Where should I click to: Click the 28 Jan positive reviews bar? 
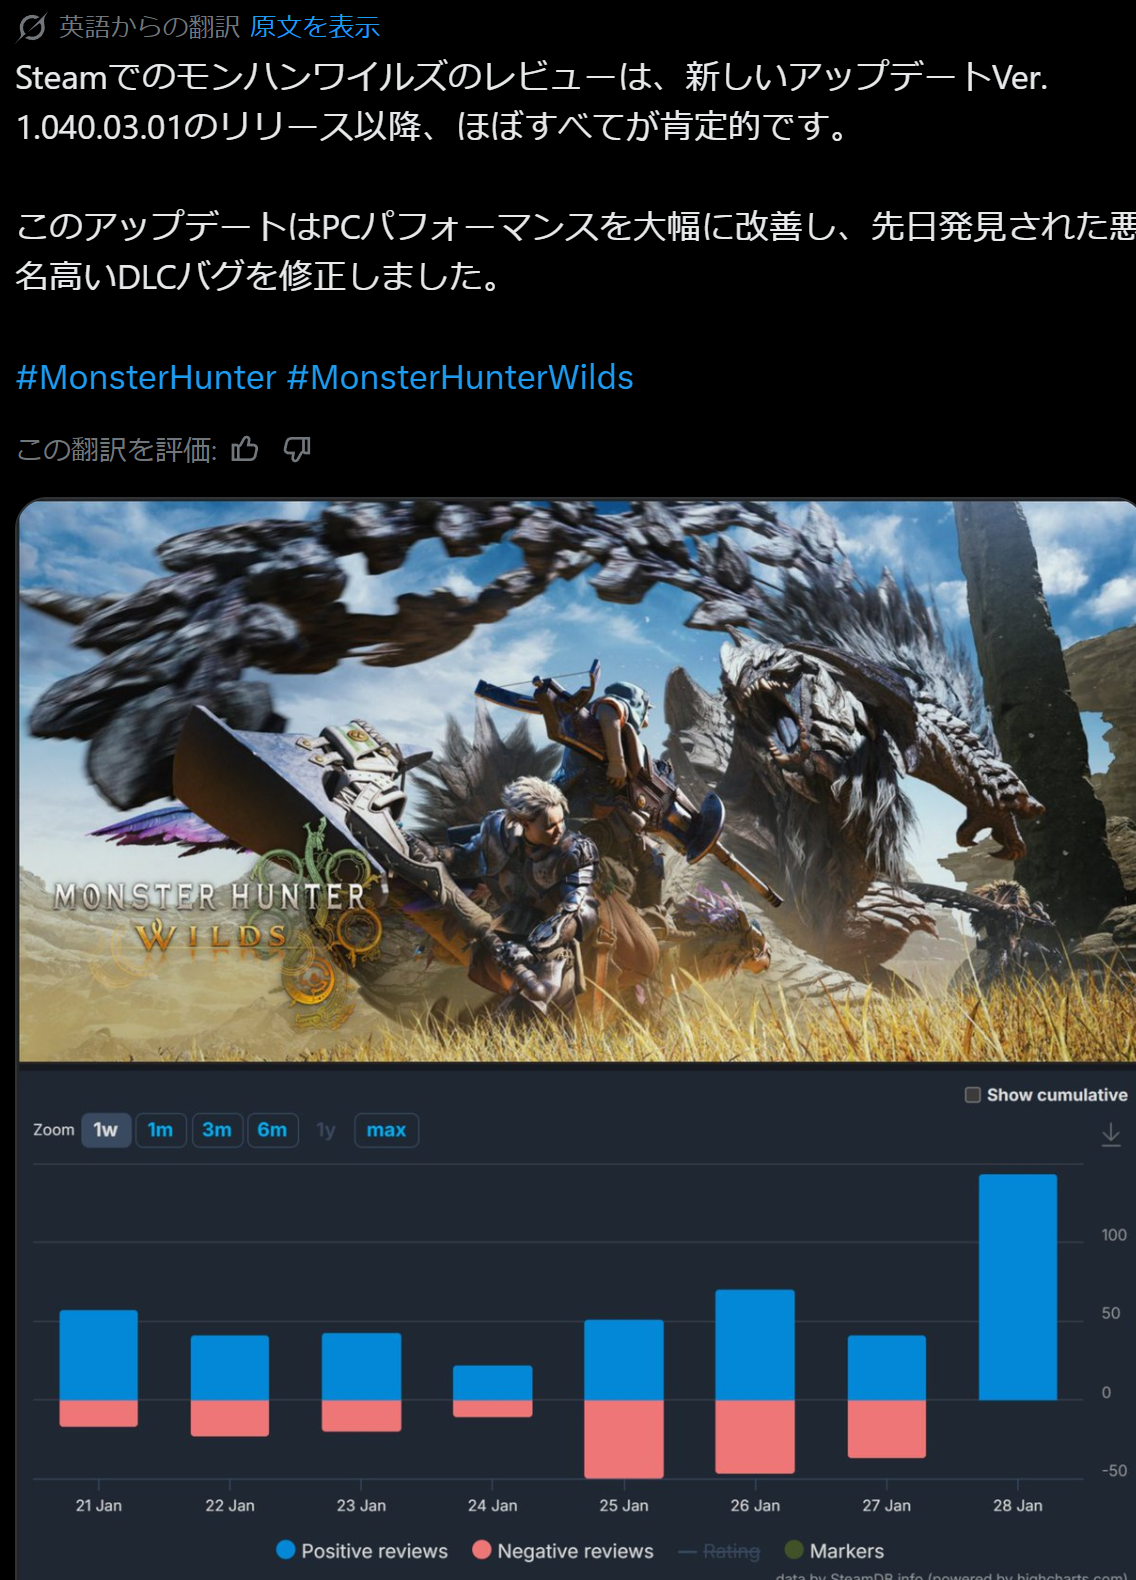(1017, 1287)
